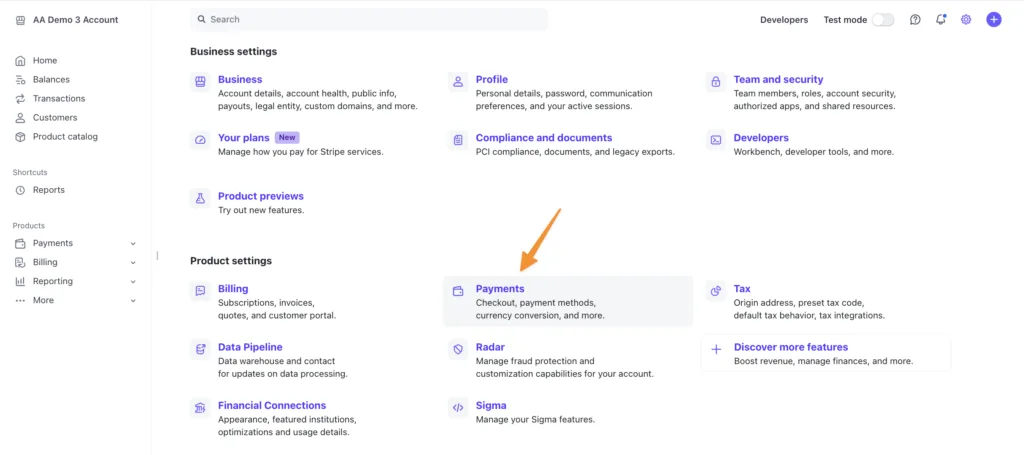
Task: Open the settings gear icon
Action: [966, 20]
